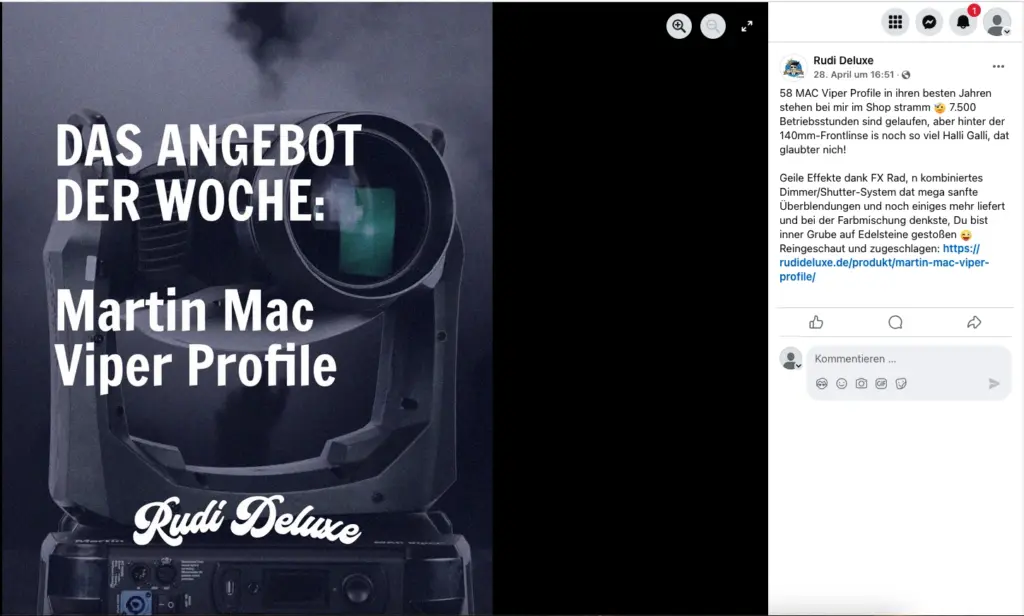1024x616 pixels.
Task: Open post options three-dot menu
Action: (x=997, y=67)
